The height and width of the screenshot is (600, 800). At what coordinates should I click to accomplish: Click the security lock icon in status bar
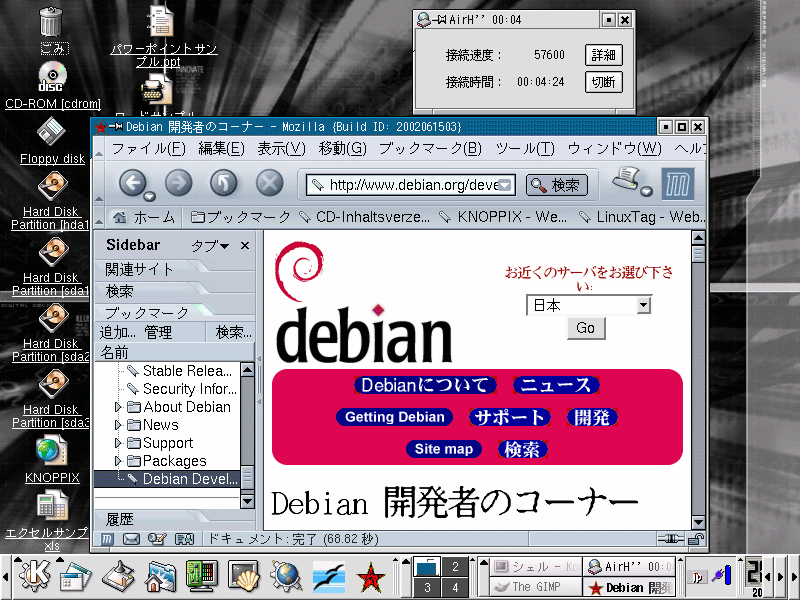695,539
